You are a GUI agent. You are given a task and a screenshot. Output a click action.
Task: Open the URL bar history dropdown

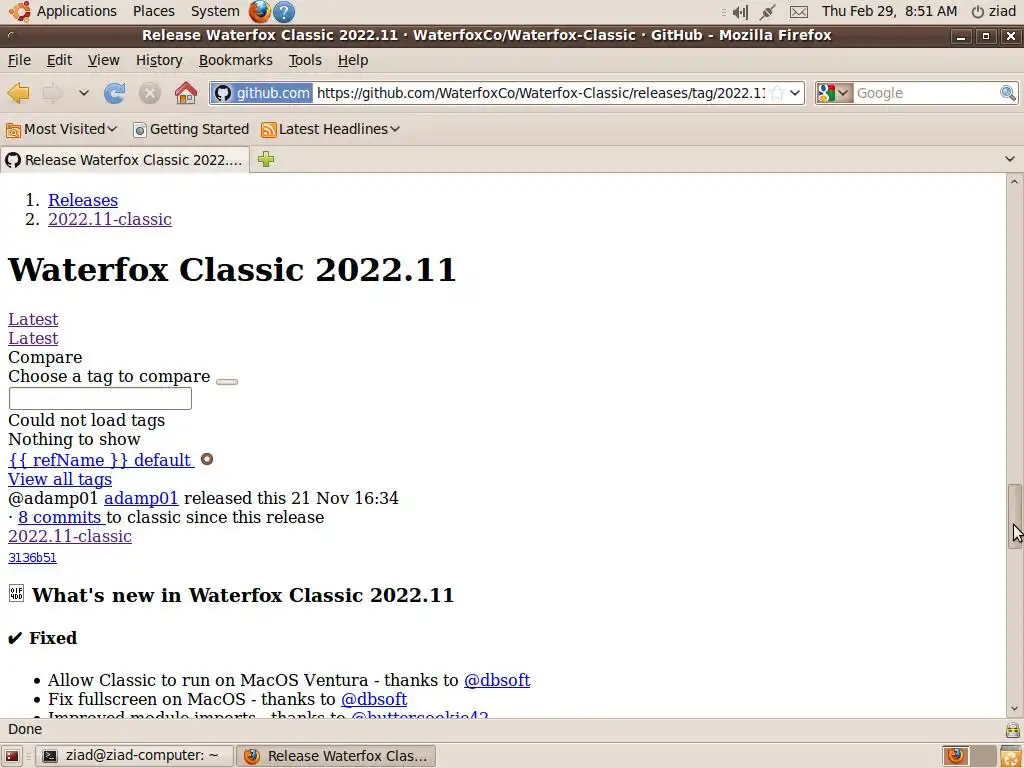pos(795,93)
